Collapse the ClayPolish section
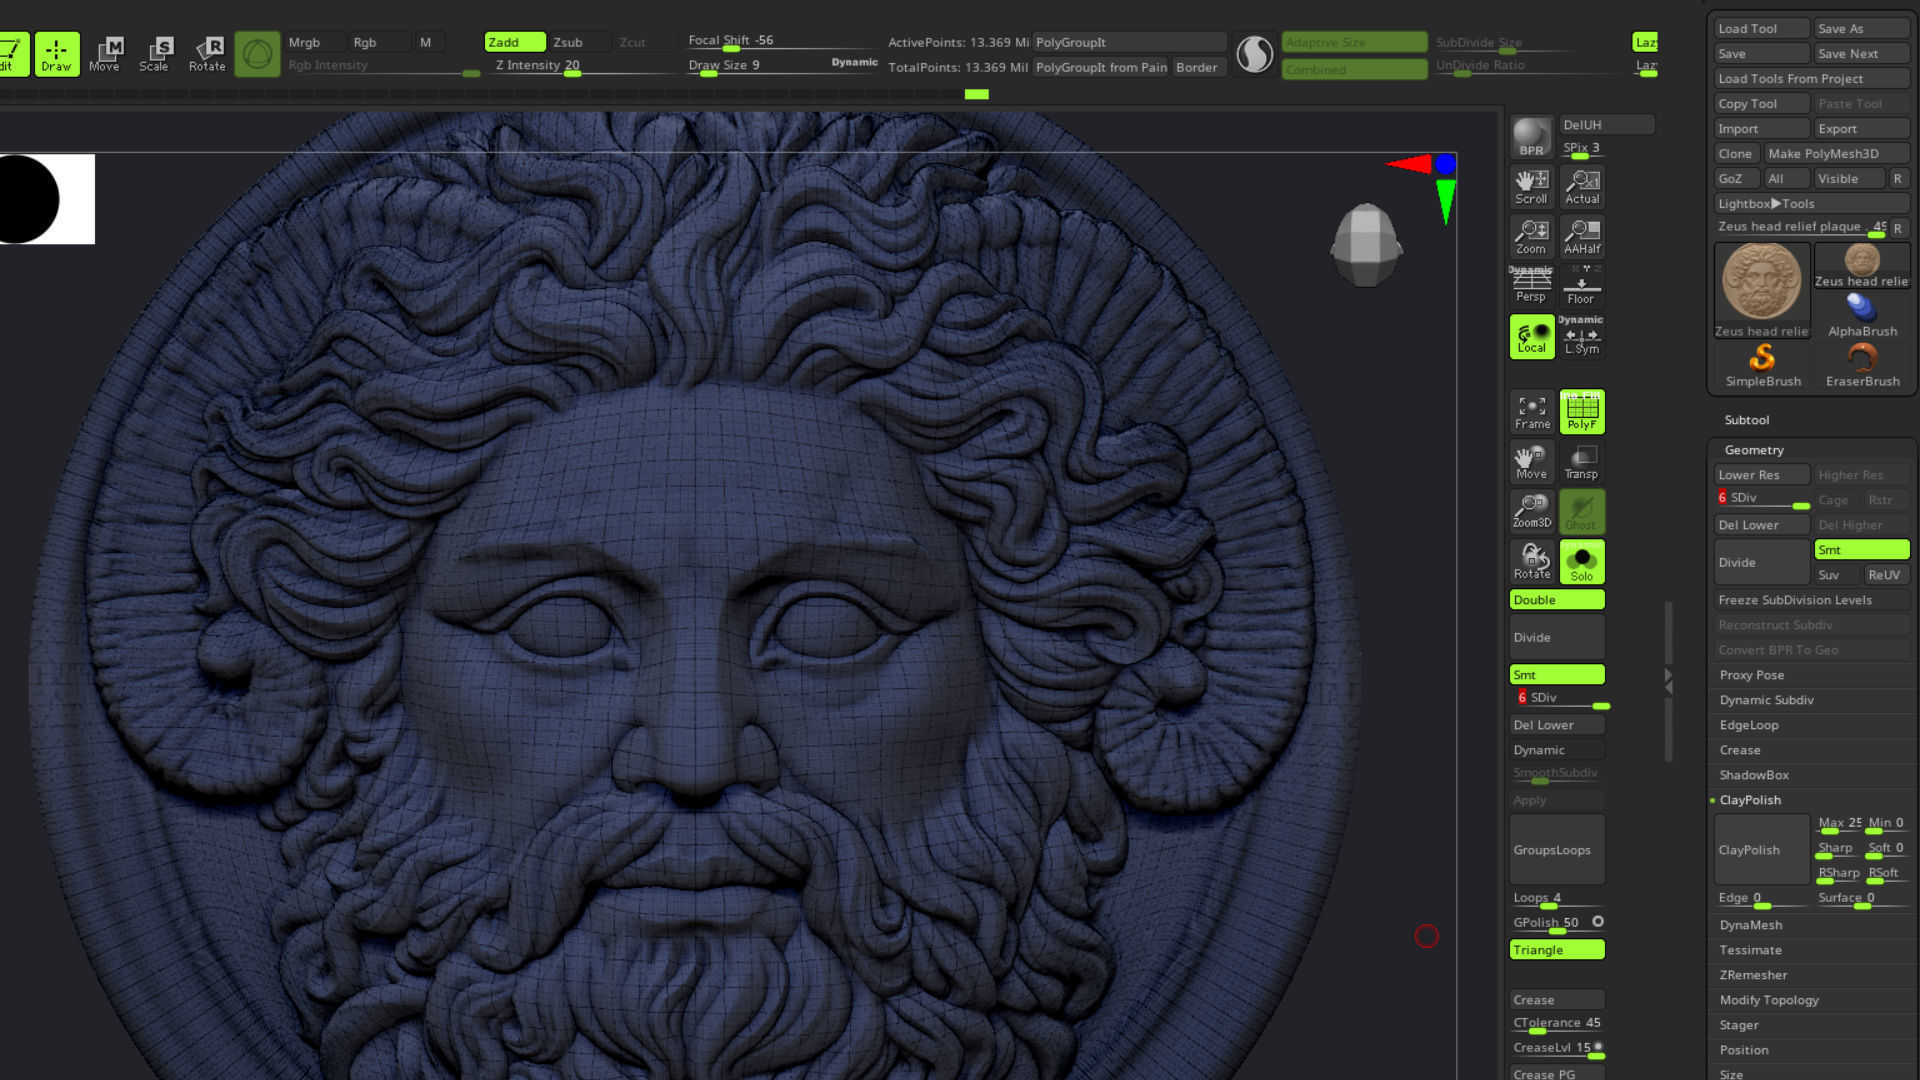Screen dimensions: 1920x1080 point(1750,800)
